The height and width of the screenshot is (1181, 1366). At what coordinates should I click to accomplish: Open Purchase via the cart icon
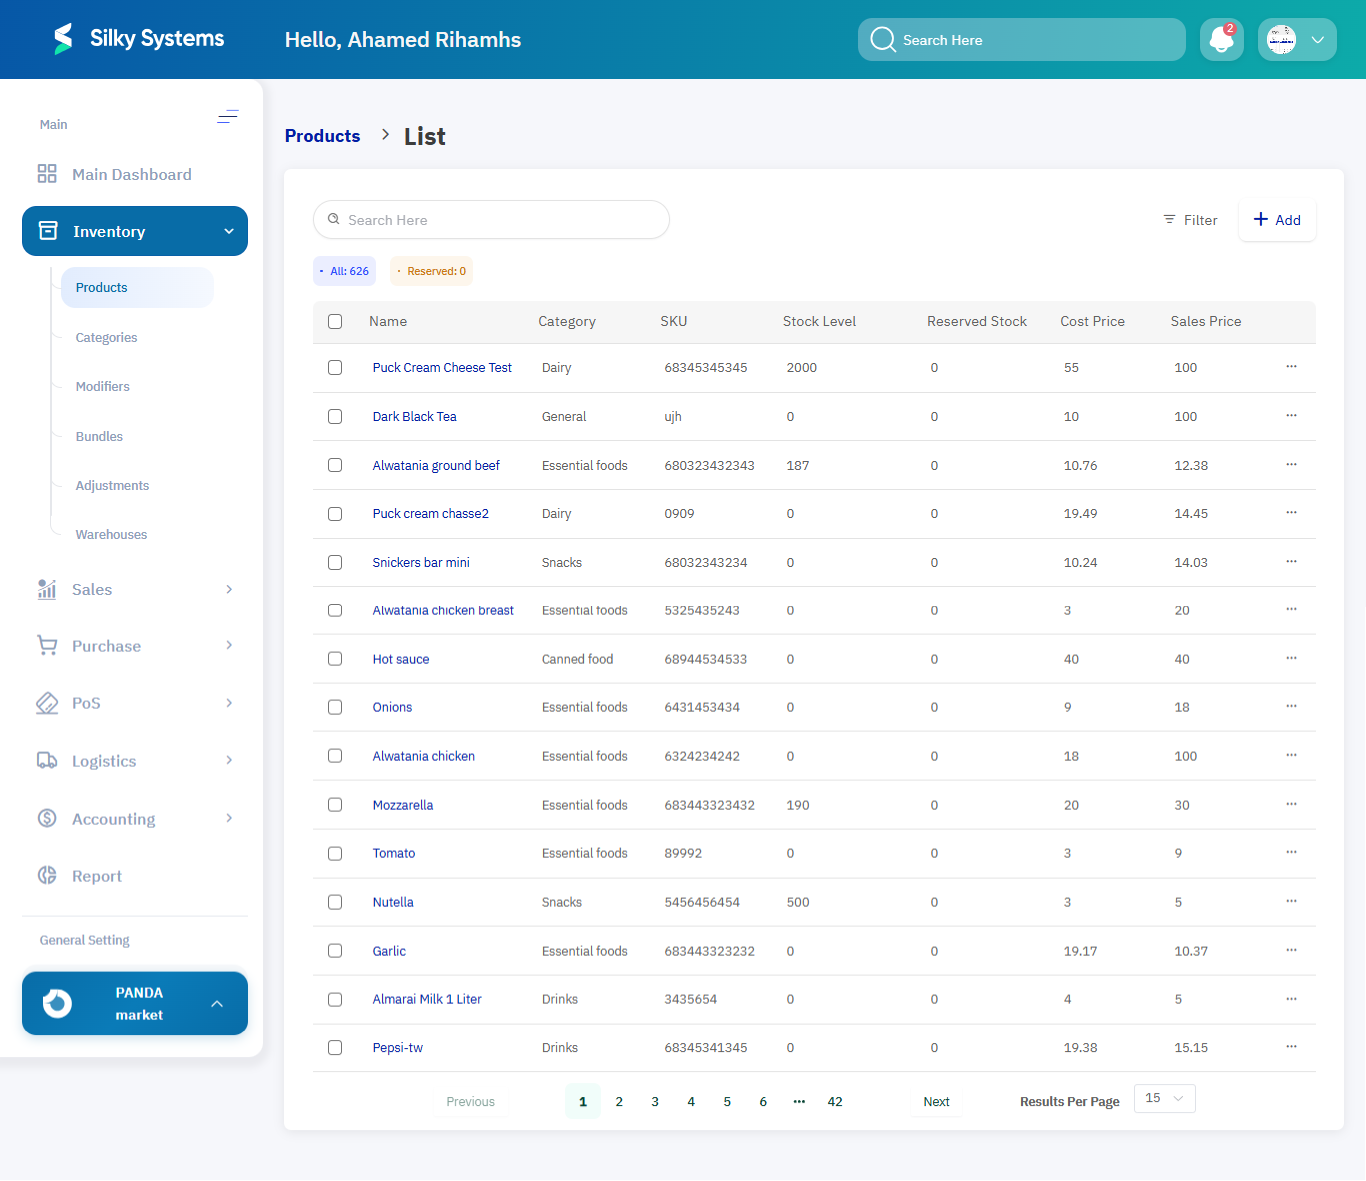point(46,645)
